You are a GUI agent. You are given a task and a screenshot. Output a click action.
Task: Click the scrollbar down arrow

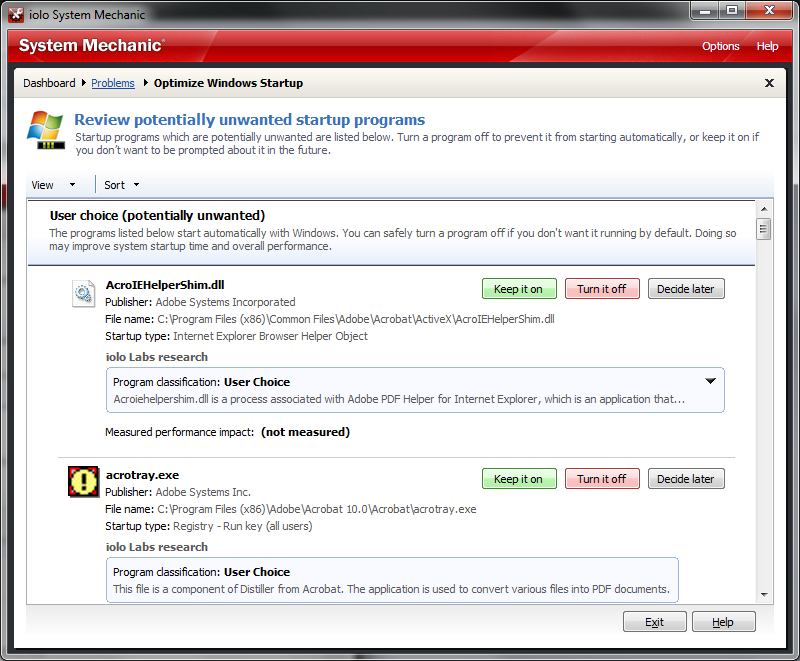click(764, 594)
